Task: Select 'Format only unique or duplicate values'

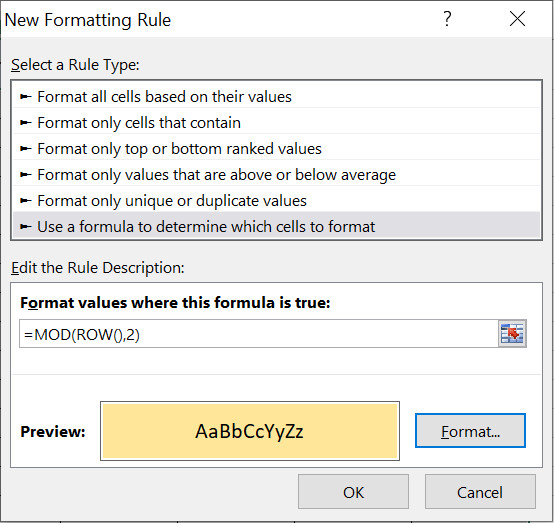Action: (x=277, y=200)
